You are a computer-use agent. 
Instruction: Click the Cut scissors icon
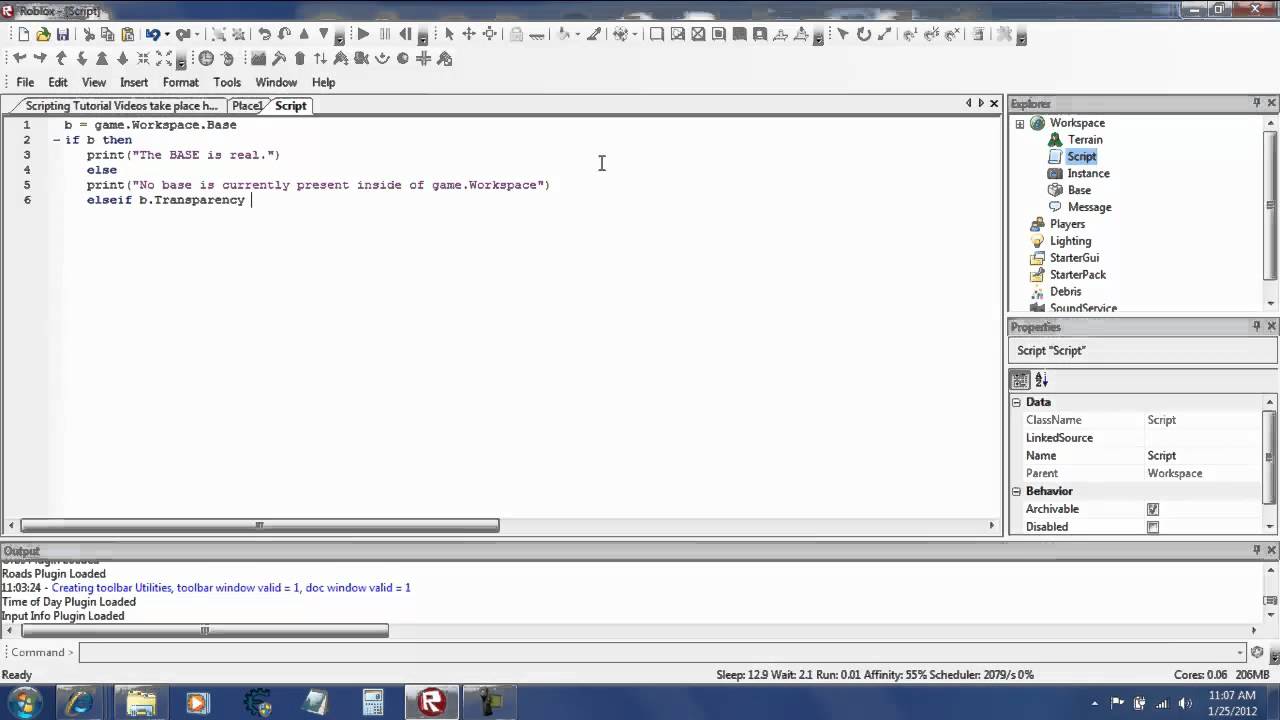(x=89, y=34)
